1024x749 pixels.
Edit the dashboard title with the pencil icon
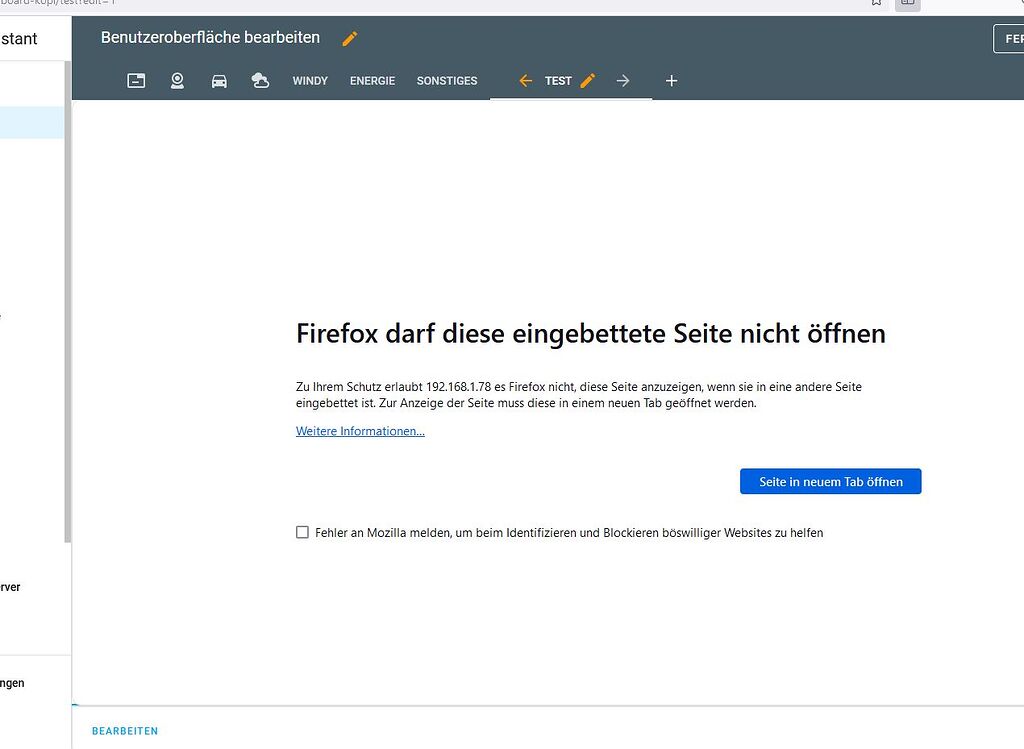point(349,37)
